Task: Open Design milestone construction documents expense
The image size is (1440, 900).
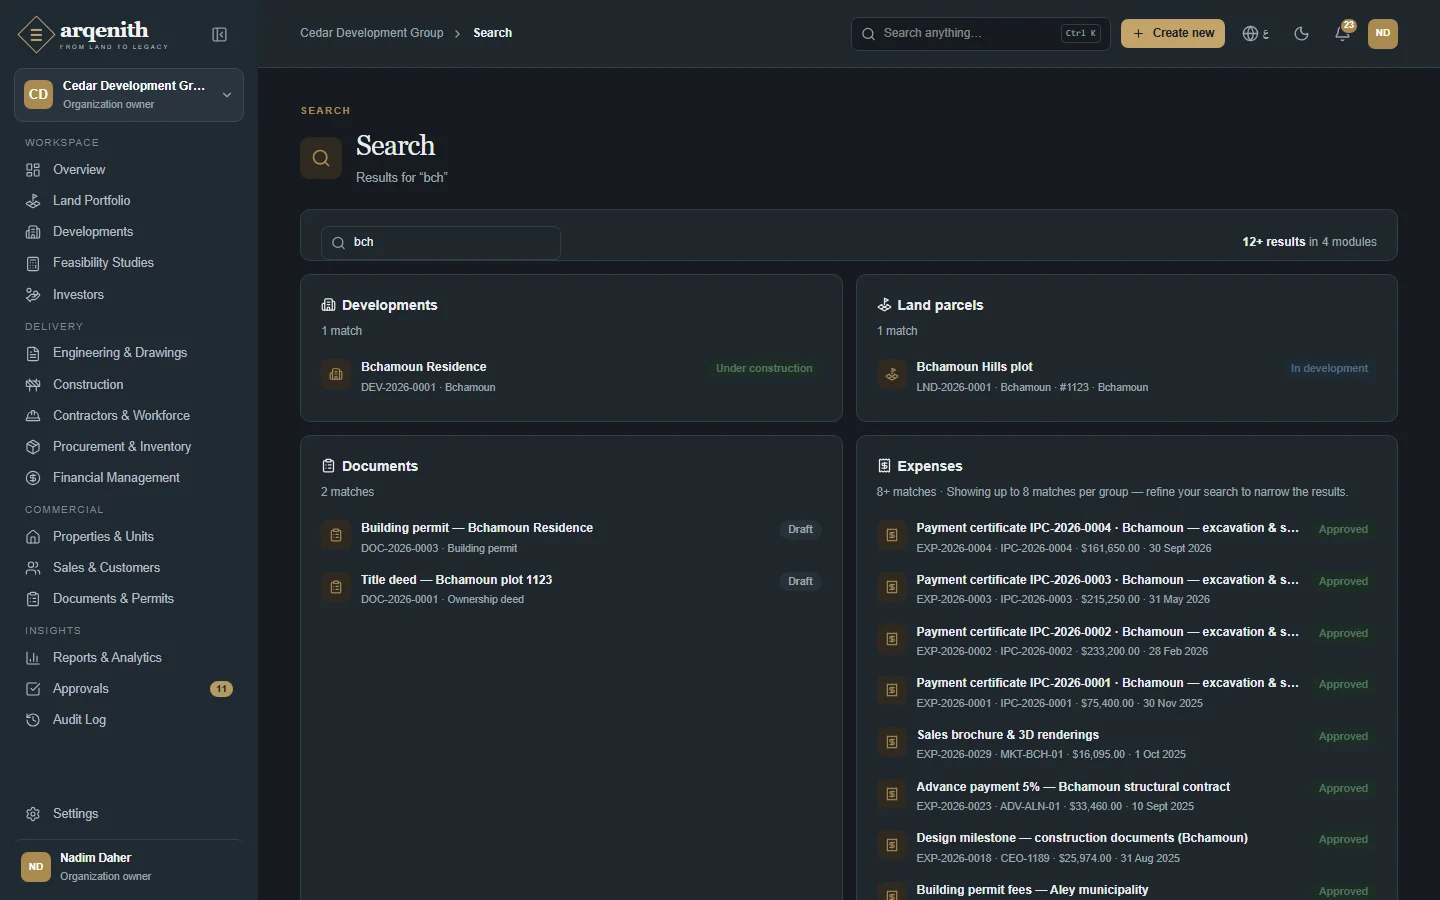Action: click(x=1126, y=848)
